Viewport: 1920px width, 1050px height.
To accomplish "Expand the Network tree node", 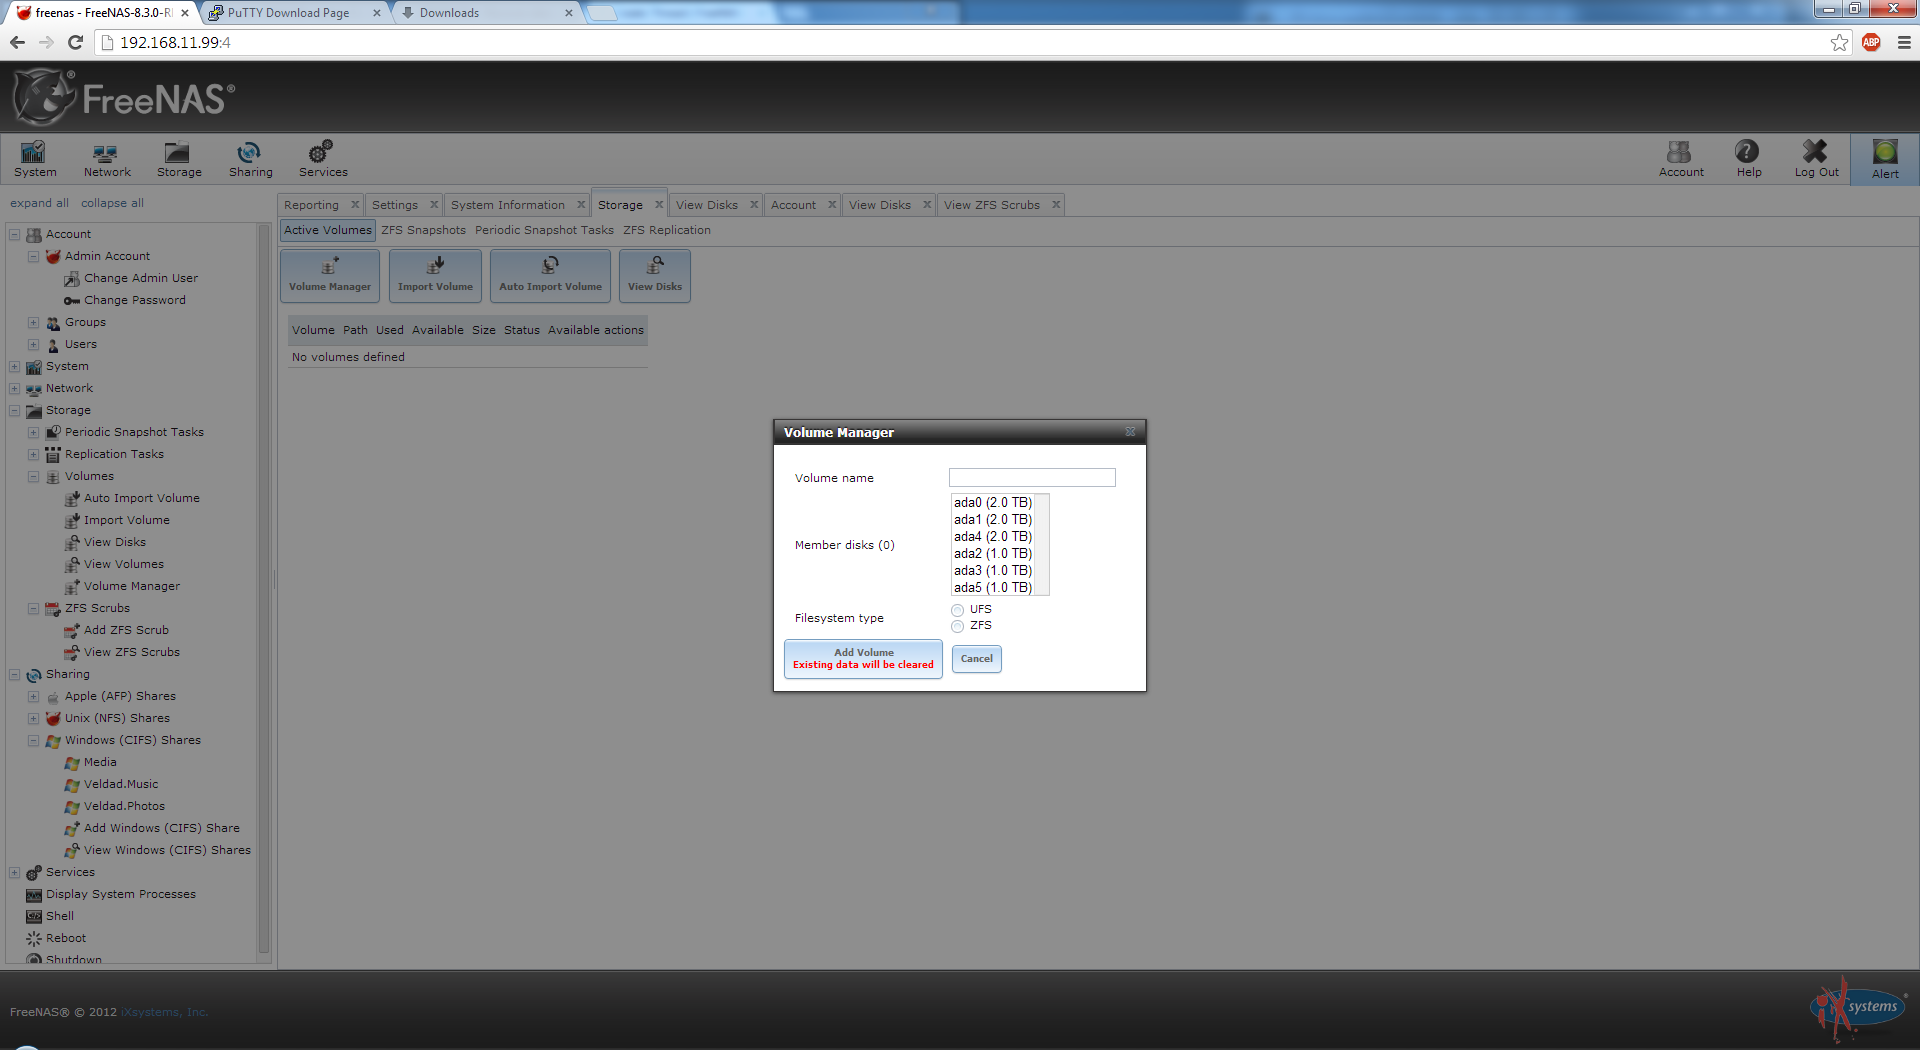I will click(15, 388).
